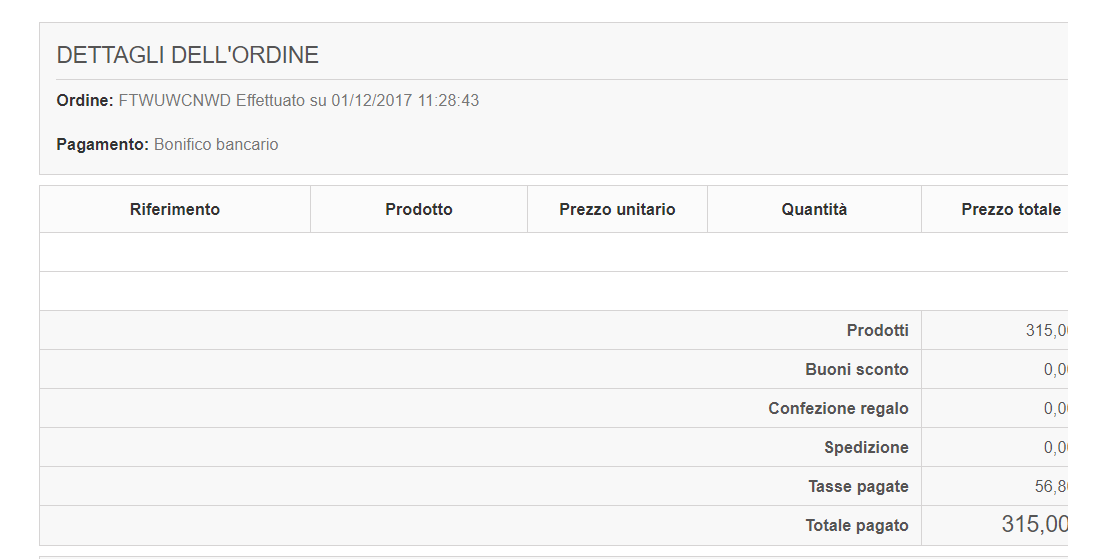Click the Tasse pagate row label
This screenshot has width=1102, height=559.
click(x=858, y=487)
